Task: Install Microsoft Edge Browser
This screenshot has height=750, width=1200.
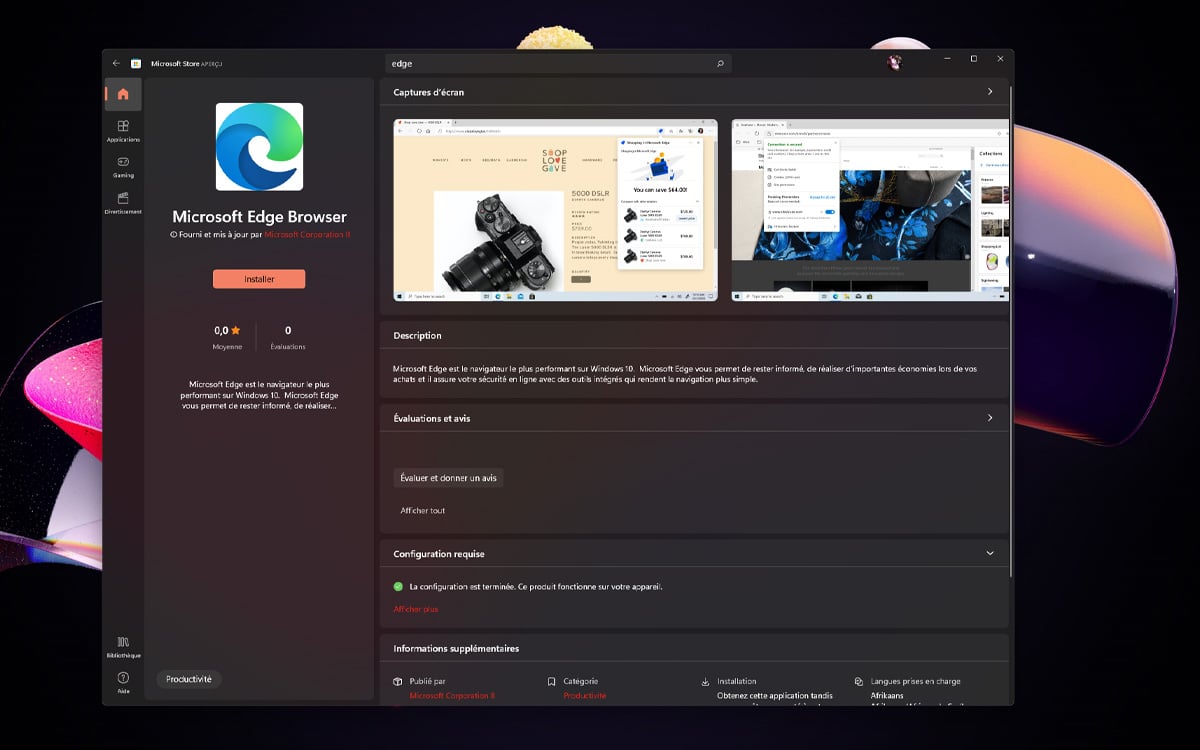Action: click(258, 279)
